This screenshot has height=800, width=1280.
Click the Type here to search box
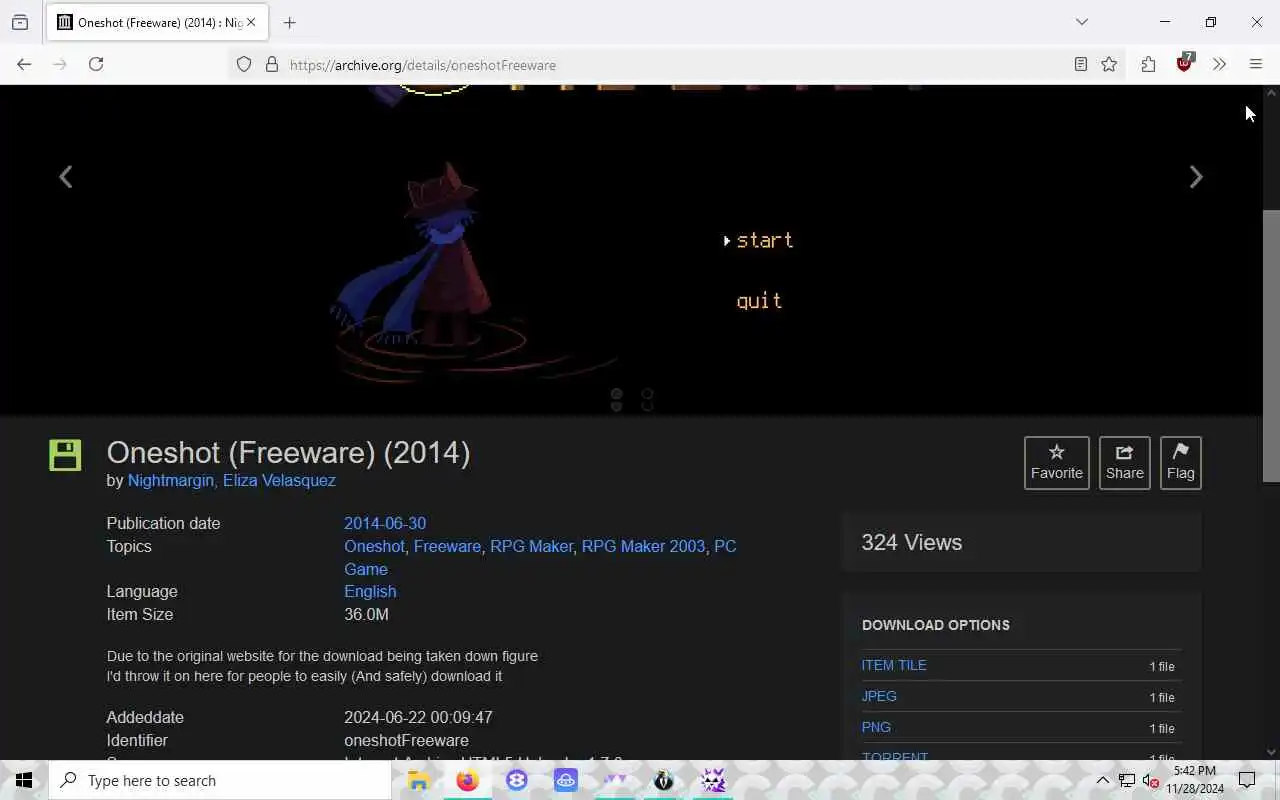[x=220, y=780]
